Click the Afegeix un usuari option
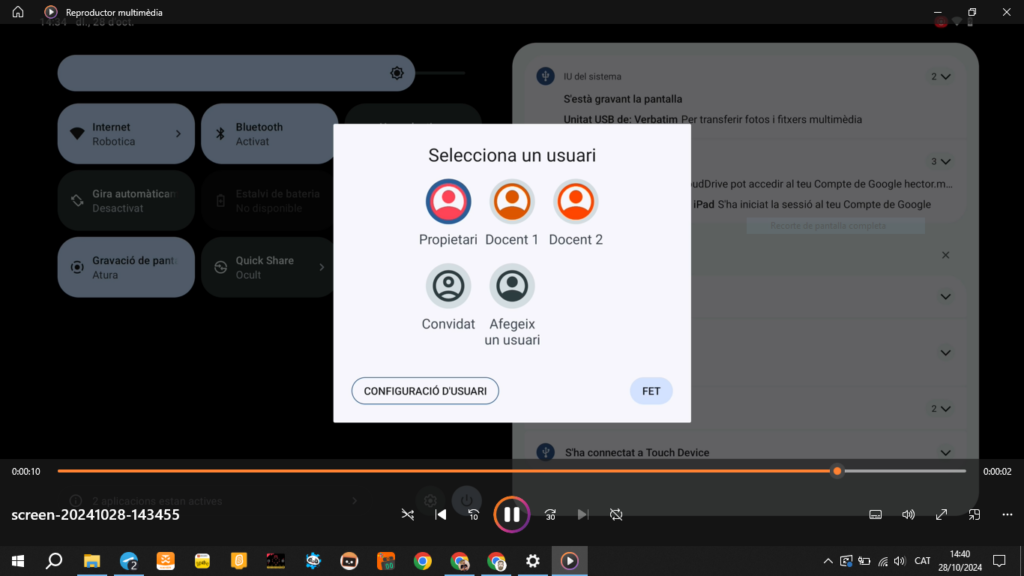1024x576 pixels. [512, 287]
